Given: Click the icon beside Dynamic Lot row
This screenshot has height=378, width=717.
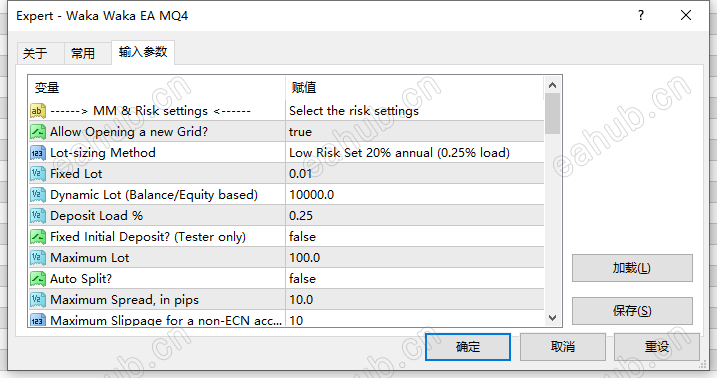Looking at the screenshot, I should click(x=37, y=195).
